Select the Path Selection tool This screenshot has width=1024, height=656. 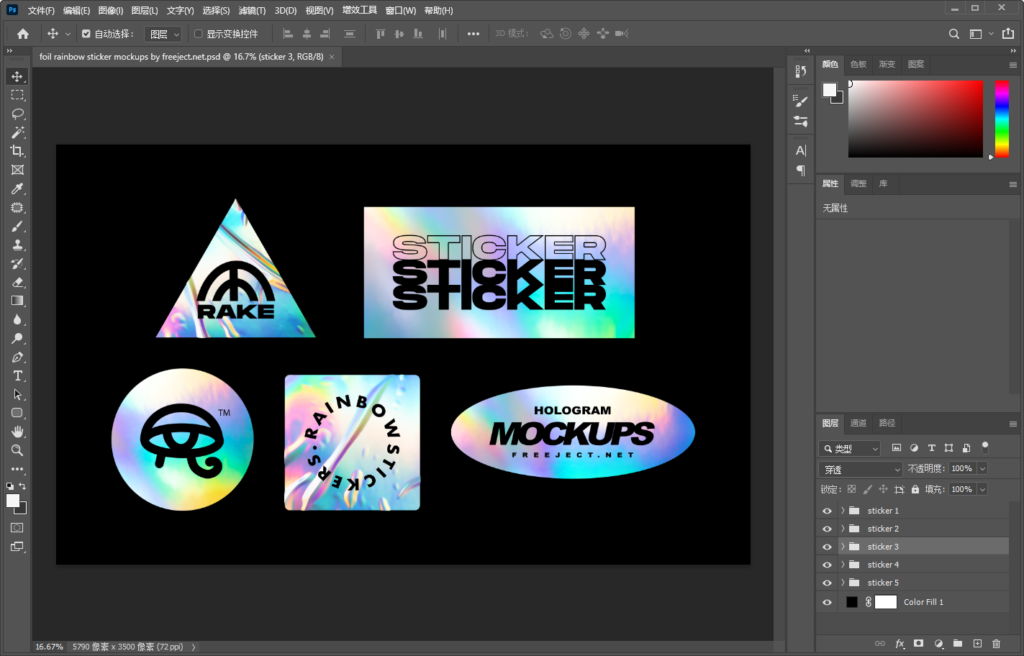point(17,395)
